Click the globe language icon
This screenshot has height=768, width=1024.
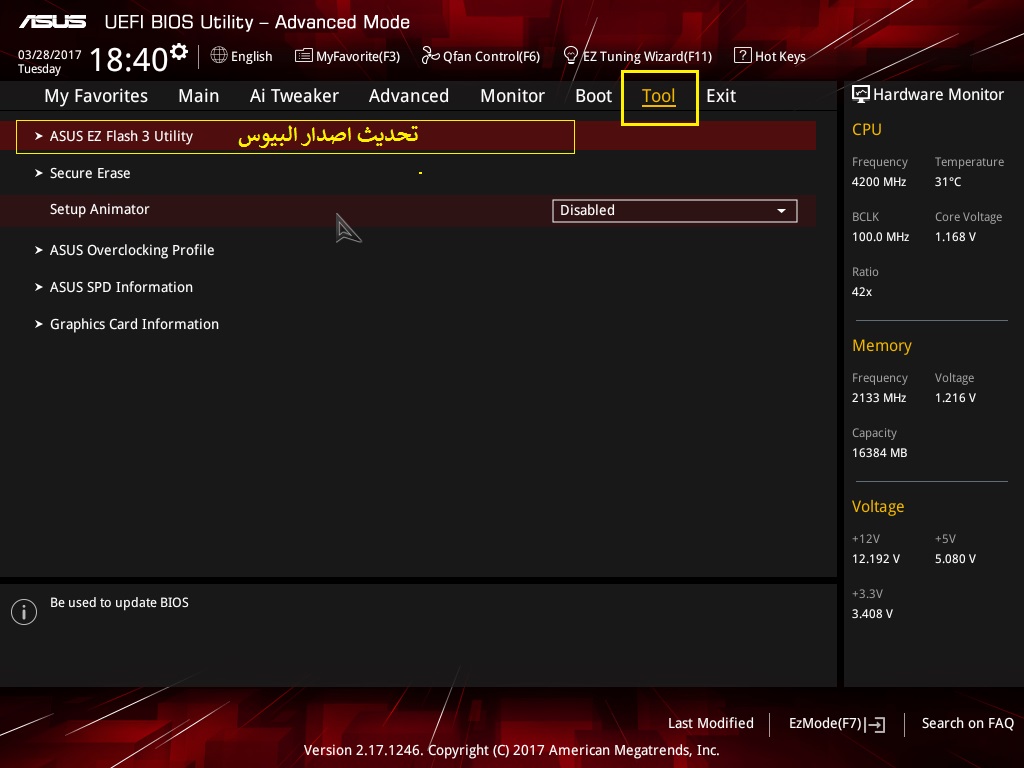(x=219, y=56)
